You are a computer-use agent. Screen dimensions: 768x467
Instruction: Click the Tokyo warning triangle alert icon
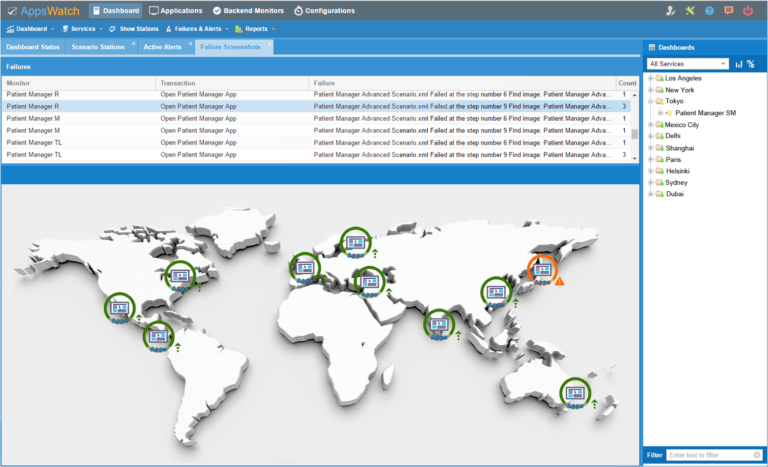[559, 281]
